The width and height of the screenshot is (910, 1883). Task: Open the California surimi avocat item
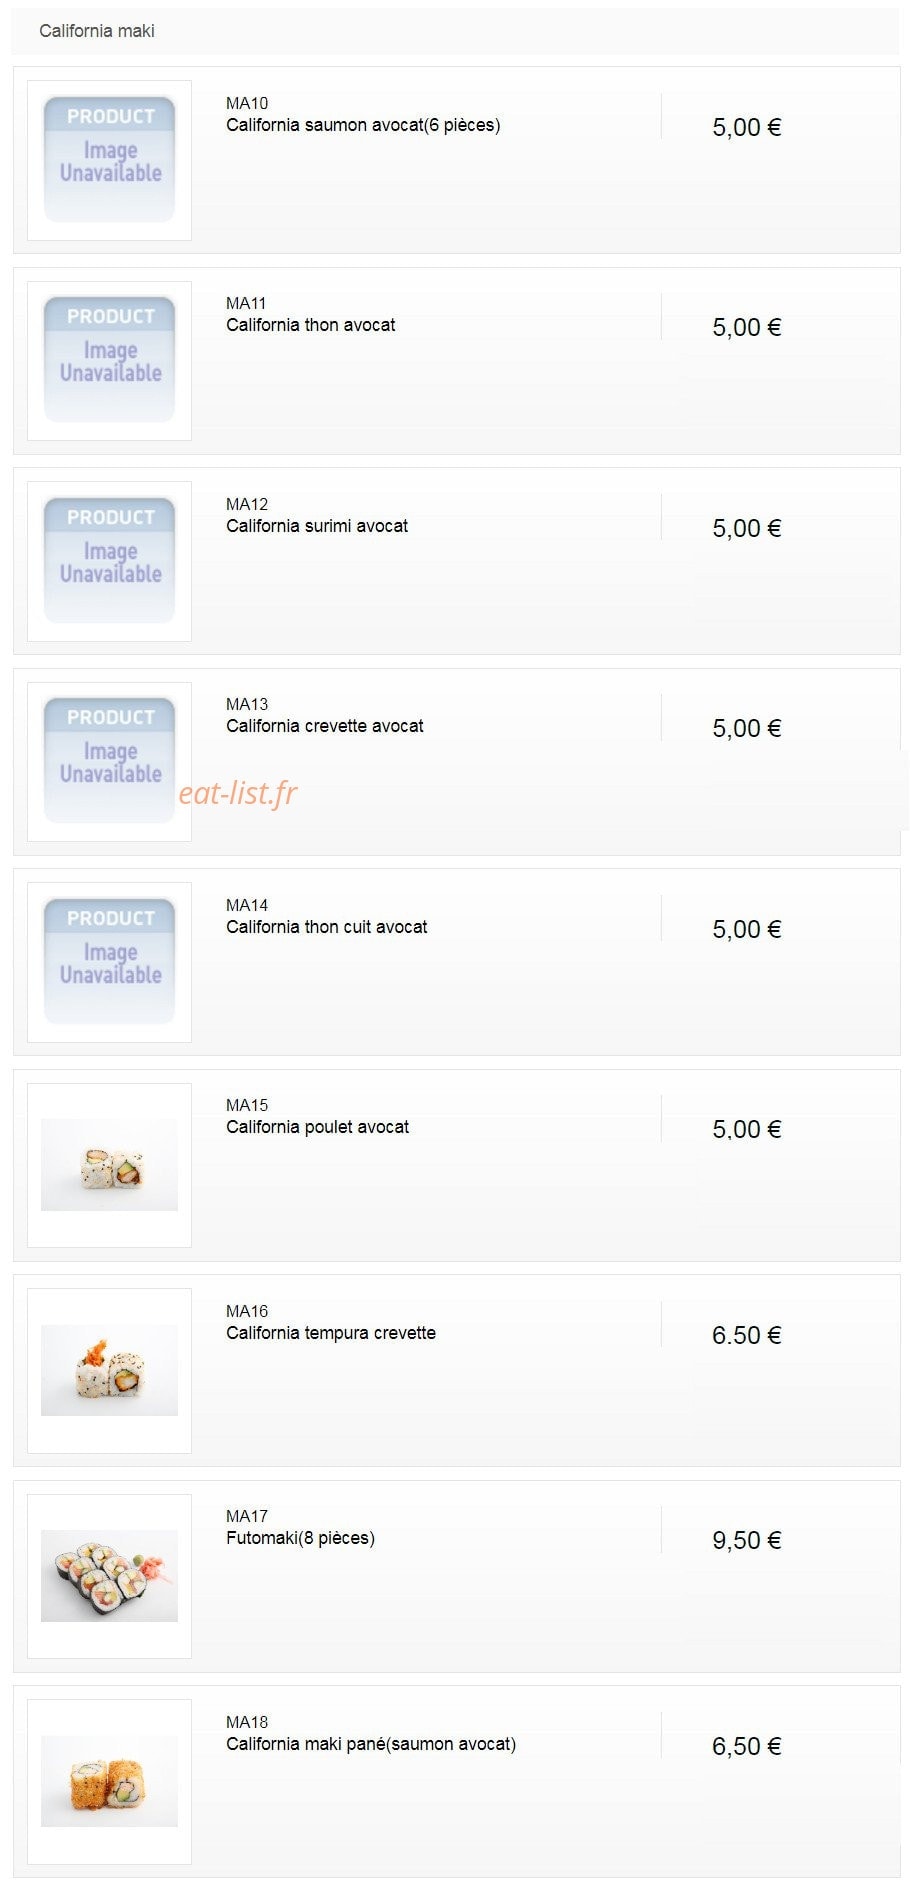click(x=317, y=526)
